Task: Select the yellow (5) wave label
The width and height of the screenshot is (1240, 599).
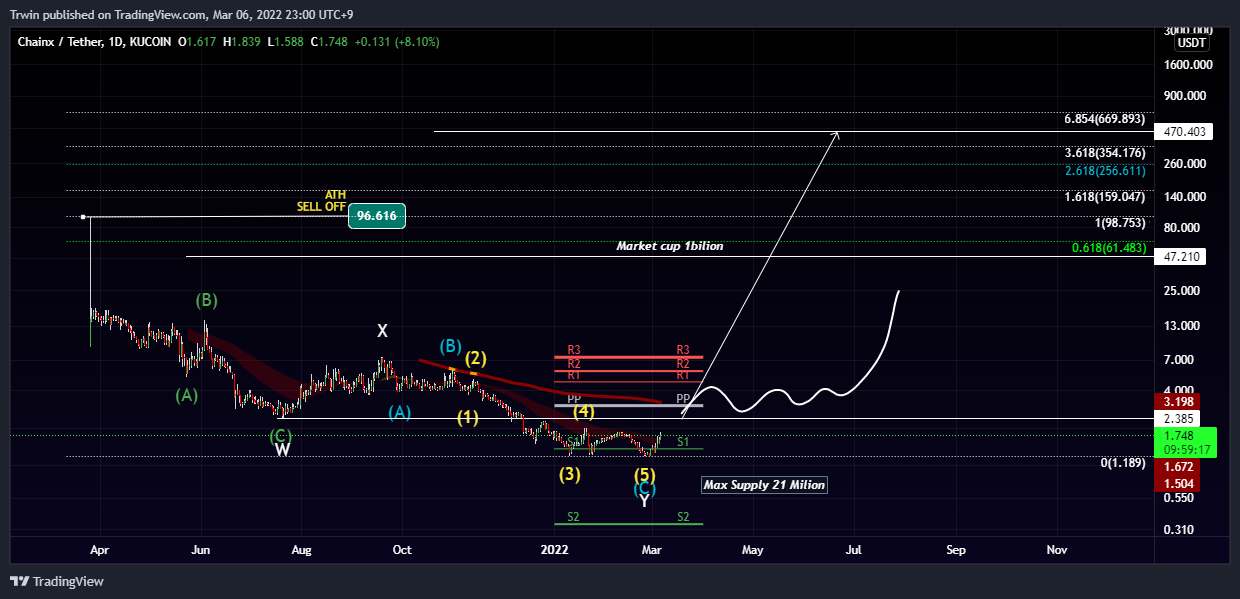Action: (x=645, y=474)
